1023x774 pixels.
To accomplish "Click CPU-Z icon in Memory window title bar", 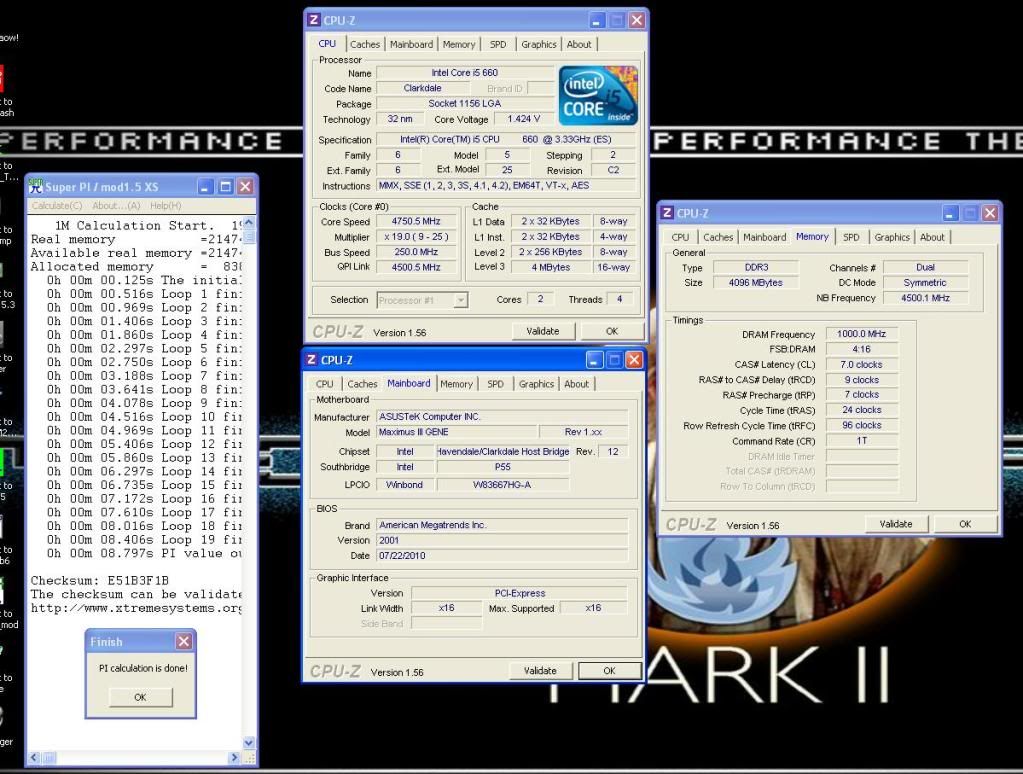I will [667, 213].
